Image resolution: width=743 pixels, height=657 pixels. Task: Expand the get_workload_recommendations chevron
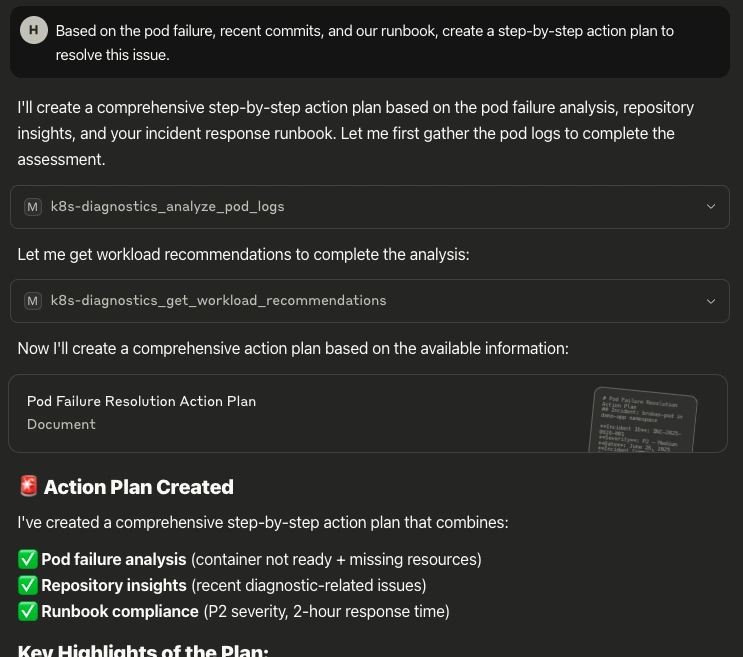(711, 301)
